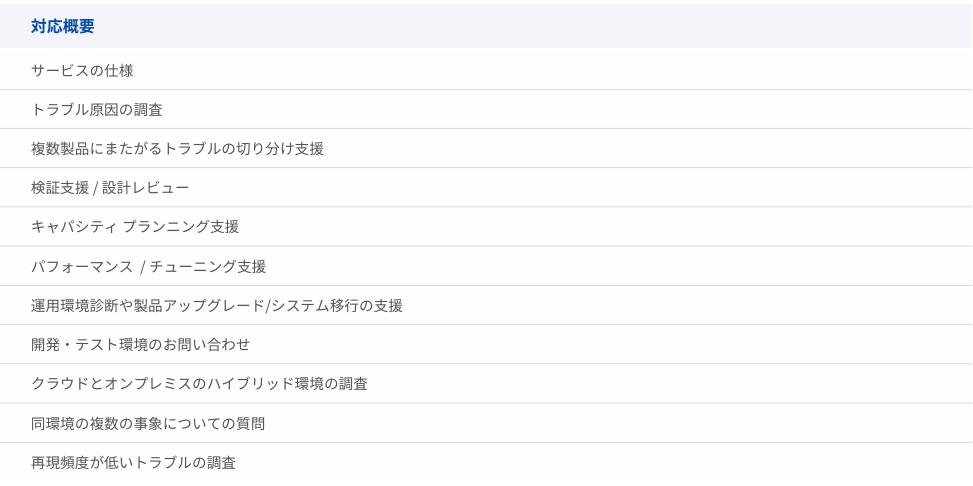Click 運用環境診断や製品アップグレード row
This screenshot has width=973, height=486.
point(486,305)
